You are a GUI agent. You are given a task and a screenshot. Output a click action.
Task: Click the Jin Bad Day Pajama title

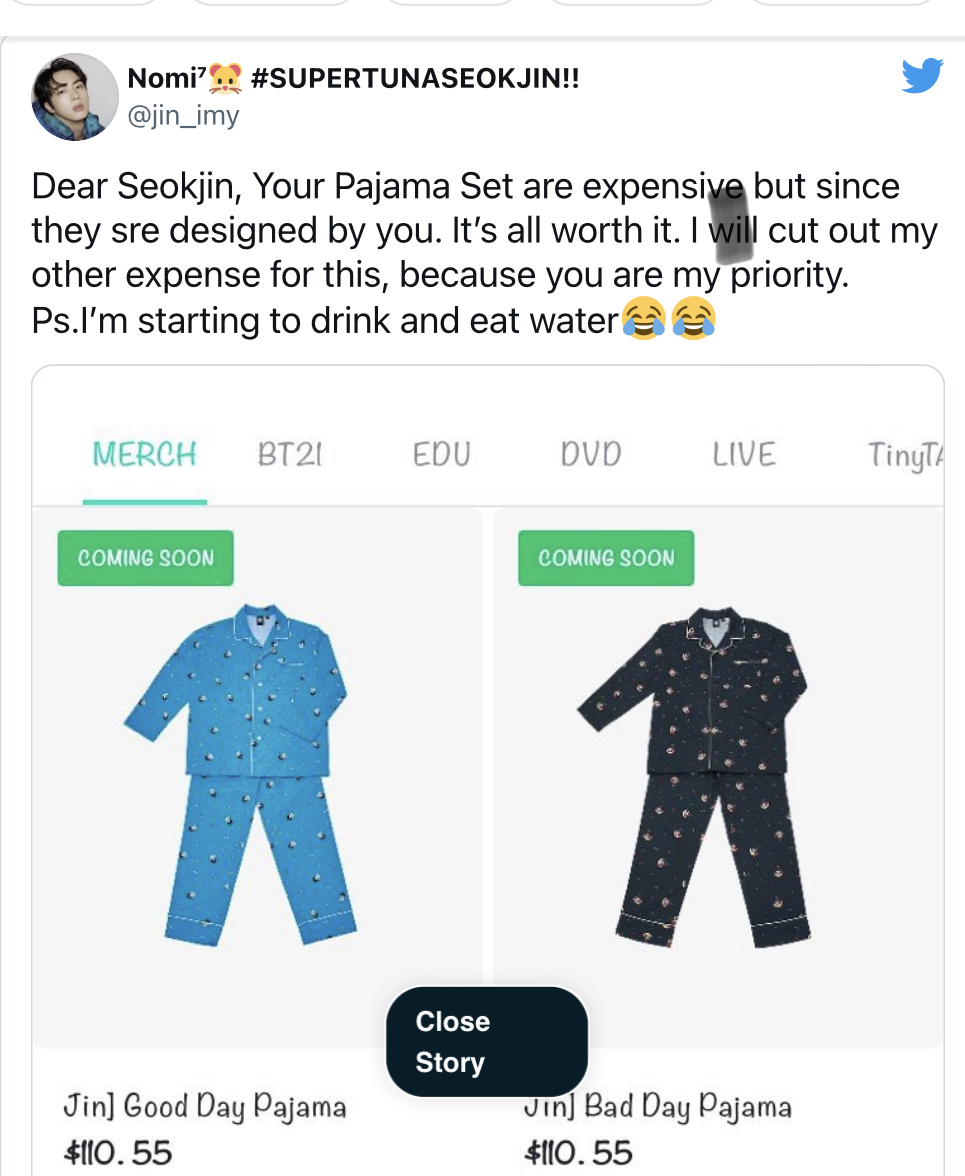(658, 1107)
